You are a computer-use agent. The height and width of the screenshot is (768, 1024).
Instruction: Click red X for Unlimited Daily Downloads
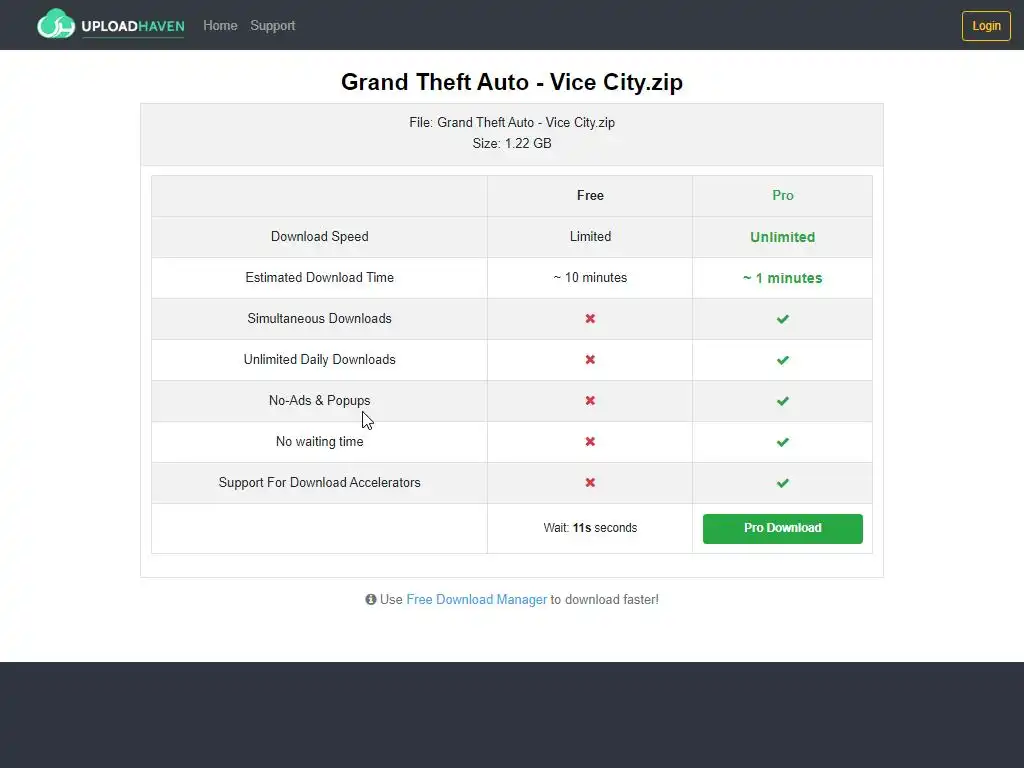click(x=590, y=360)
